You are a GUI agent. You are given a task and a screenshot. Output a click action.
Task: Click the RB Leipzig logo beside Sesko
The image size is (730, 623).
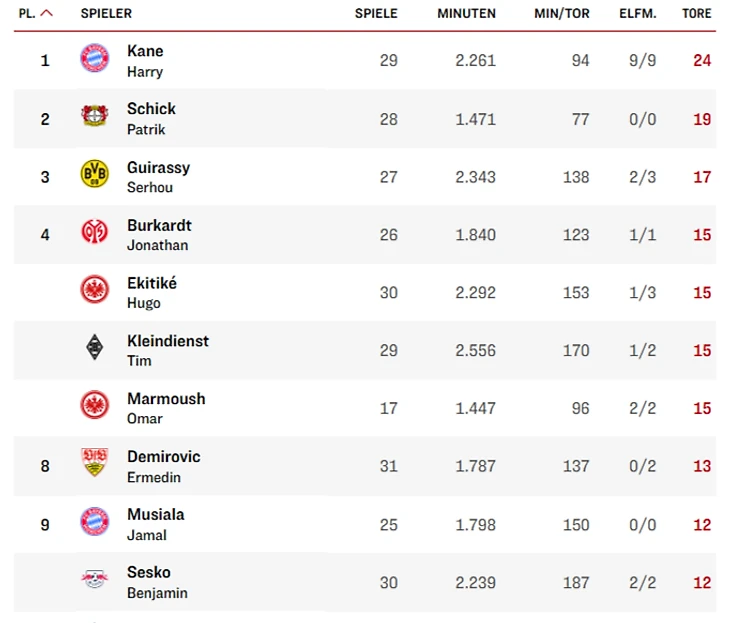94,579
